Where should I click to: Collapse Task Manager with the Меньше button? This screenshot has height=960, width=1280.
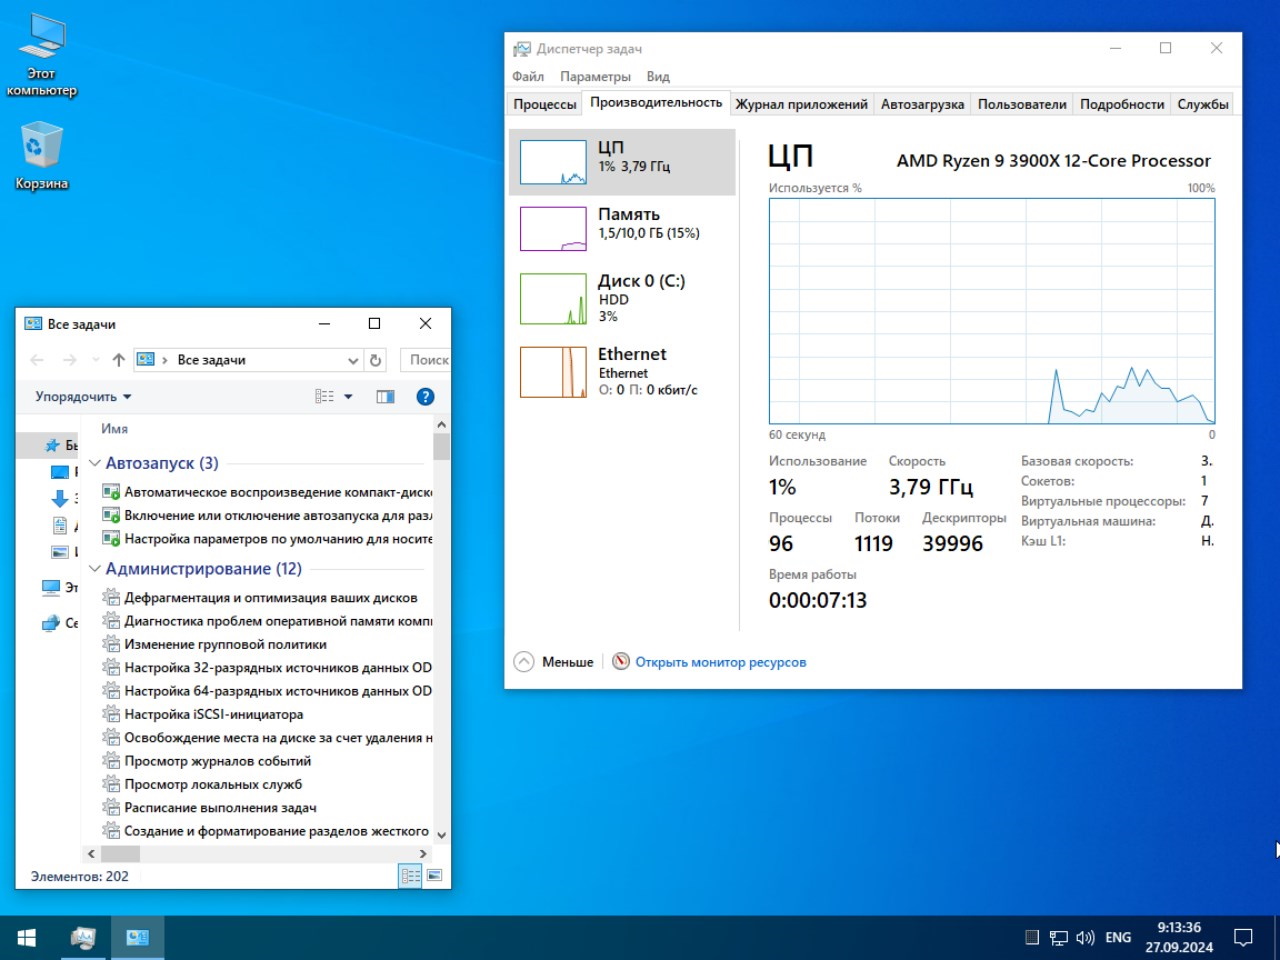pyautogui.click(x=554, y=661)
